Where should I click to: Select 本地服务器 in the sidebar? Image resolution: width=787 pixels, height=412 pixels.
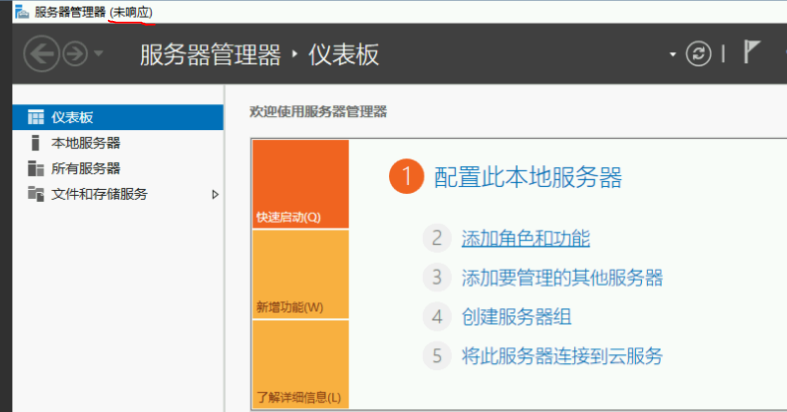118,143
